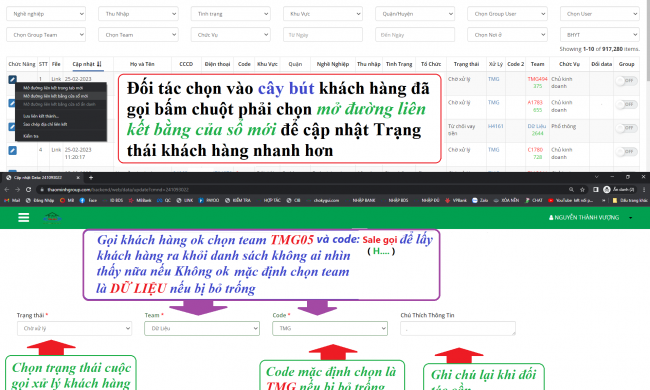Click the edit pencil icon in row 1

coord(12,79)
